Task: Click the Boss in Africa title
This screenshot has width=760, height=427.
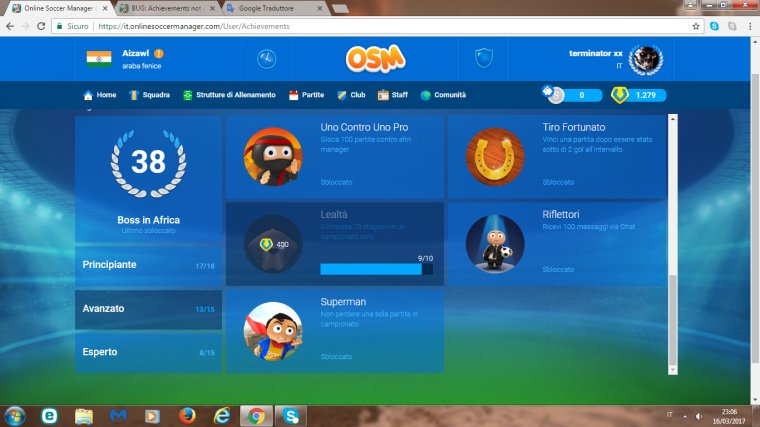Action: tap(148, 220)
